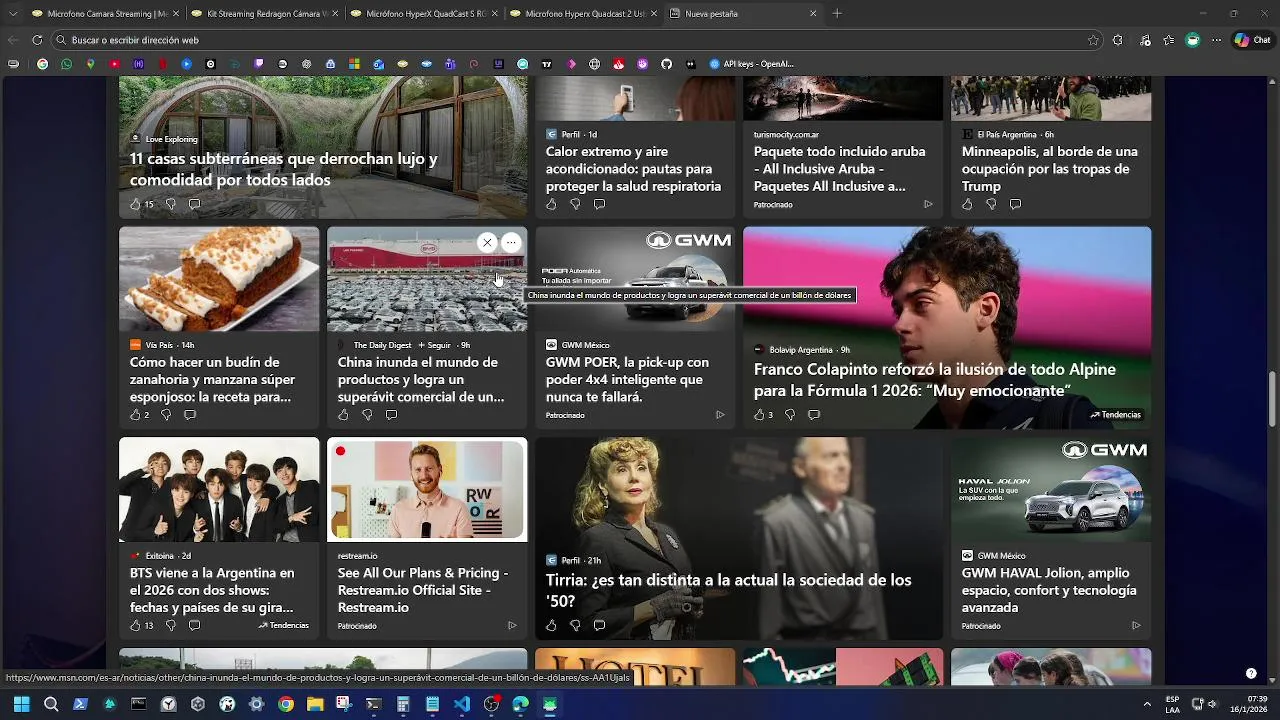The height and width of the screenshot is (720, 1280).
Task: Like the BTS viene a la Argentina article
Action: tap(135, 626)
